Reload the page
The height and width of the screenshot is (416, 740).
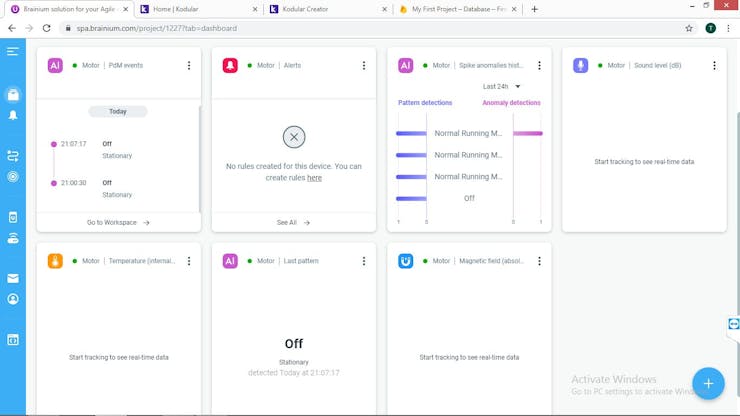[46, 28]
